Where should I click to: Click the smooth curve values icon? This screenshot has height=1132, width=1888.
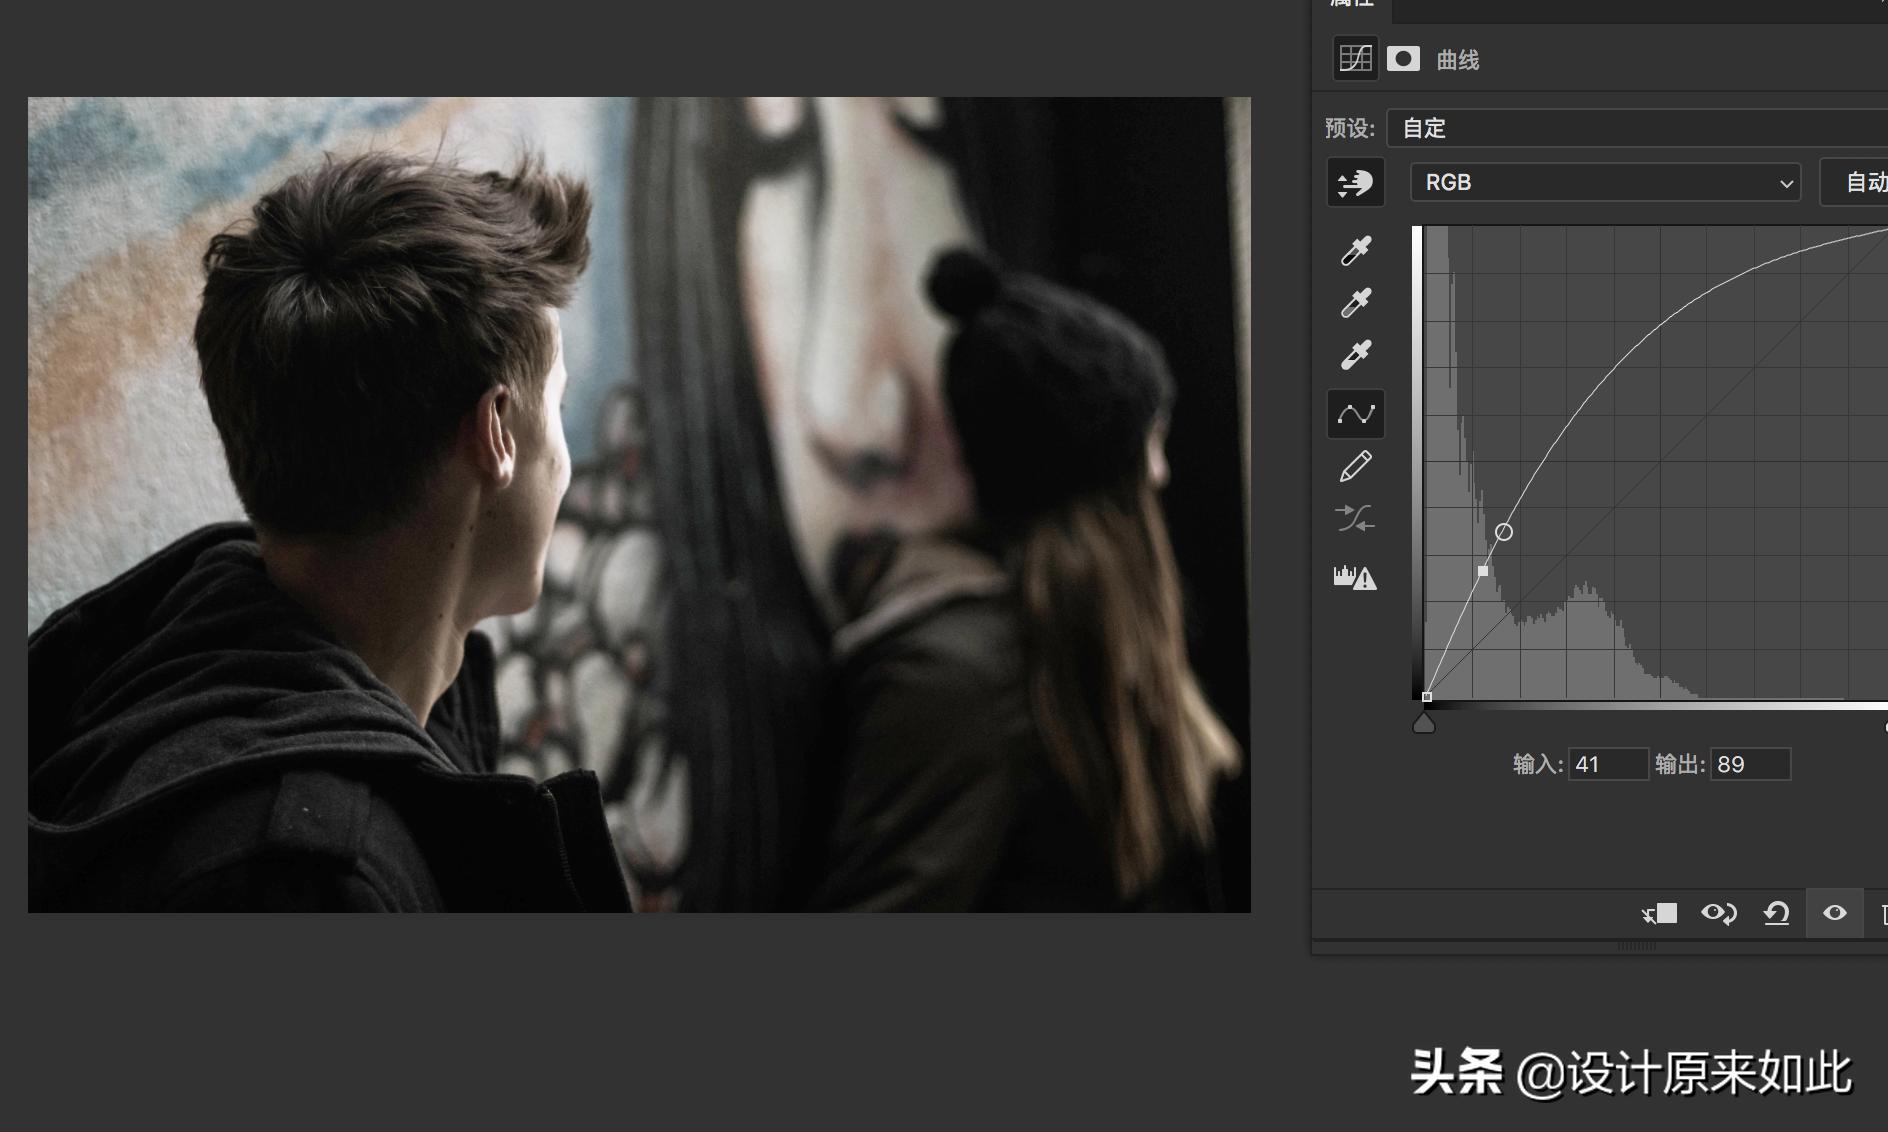pos(1355,518)
